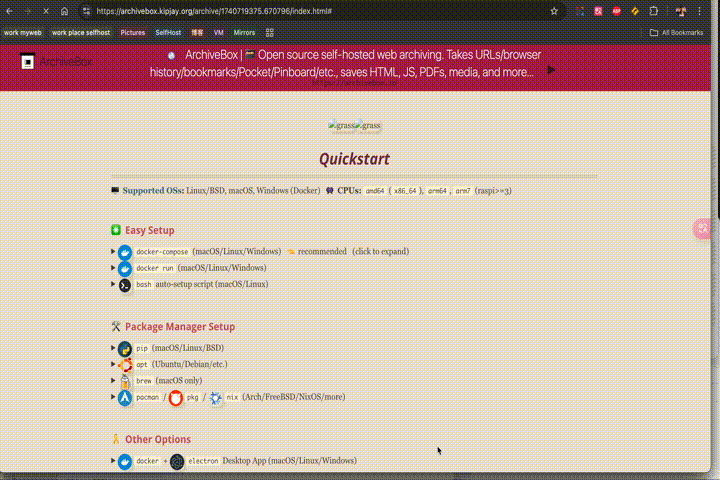Click the Homebrew beer mug icon

[x=125, y=381]
